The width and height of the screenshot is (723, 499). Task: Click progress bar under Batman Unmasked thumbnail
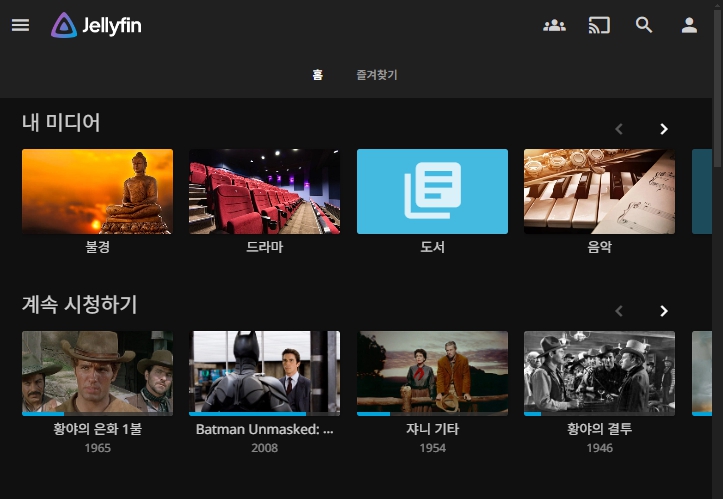[x=265, y=414]
